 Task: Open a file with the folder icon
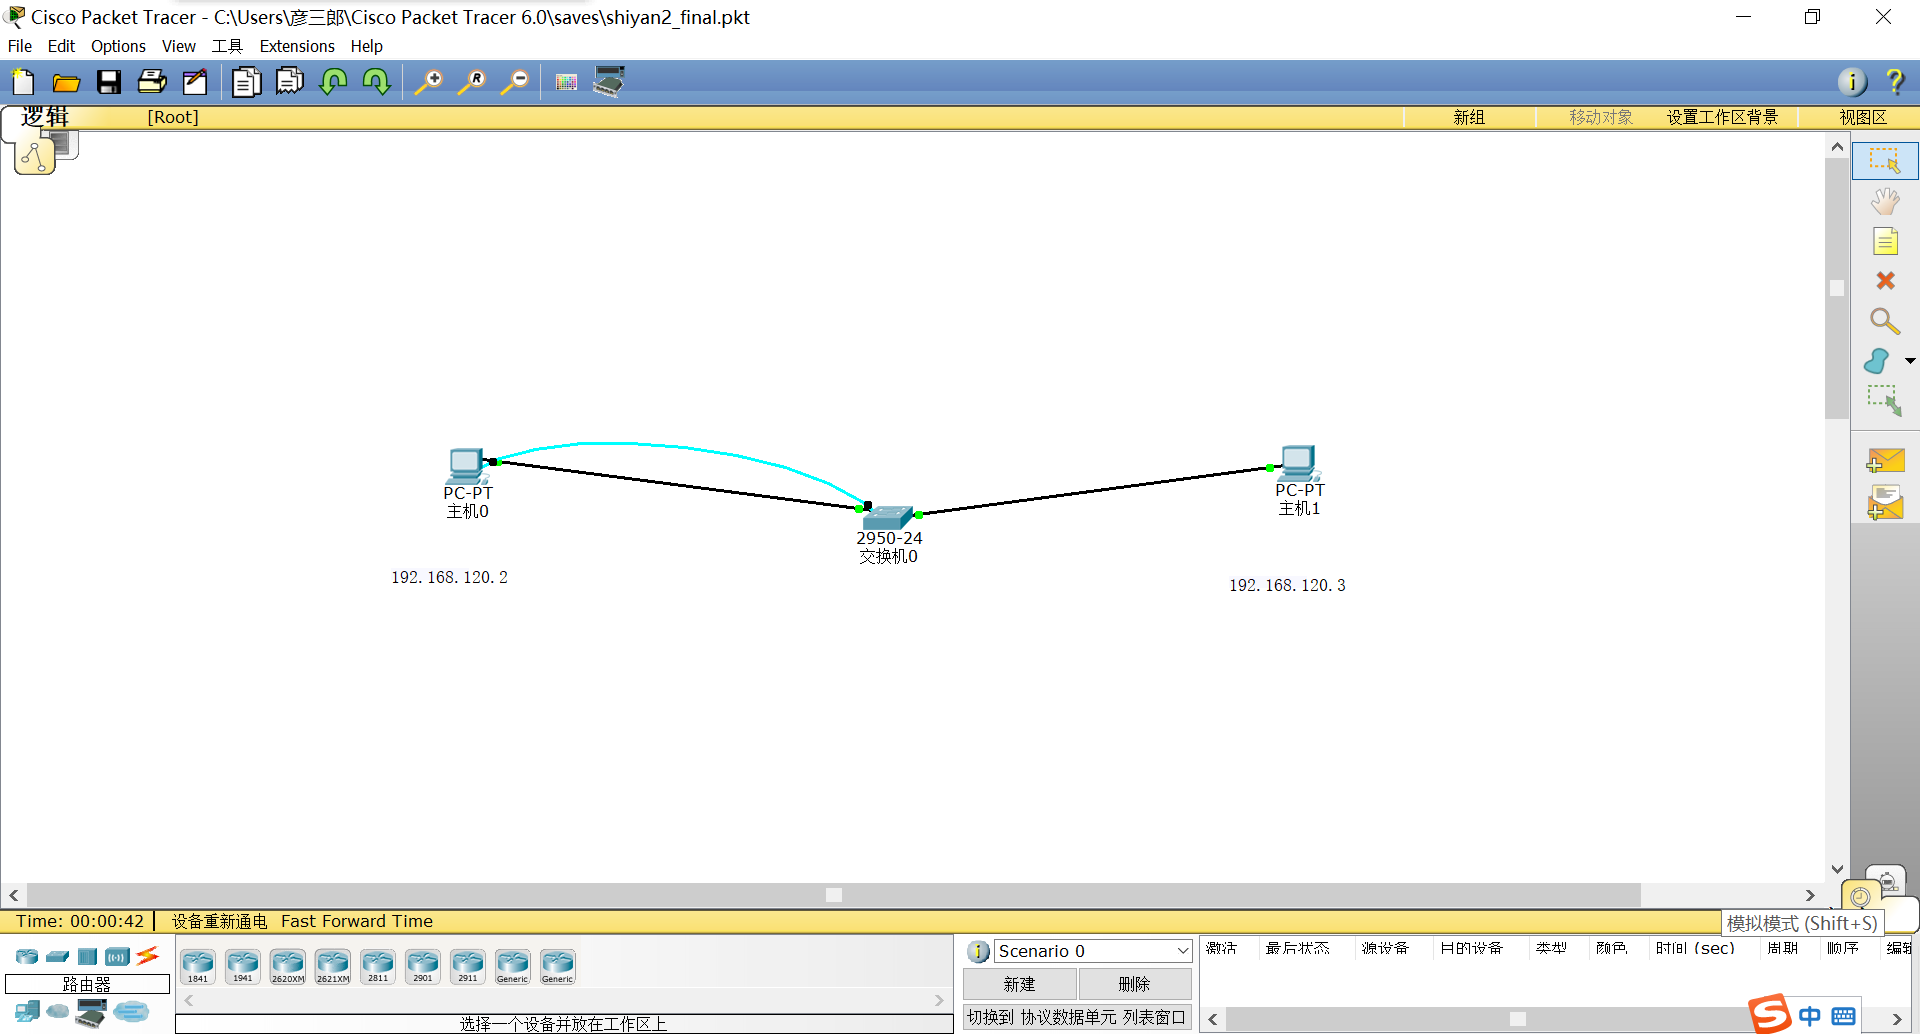click(x=66, y=82)
